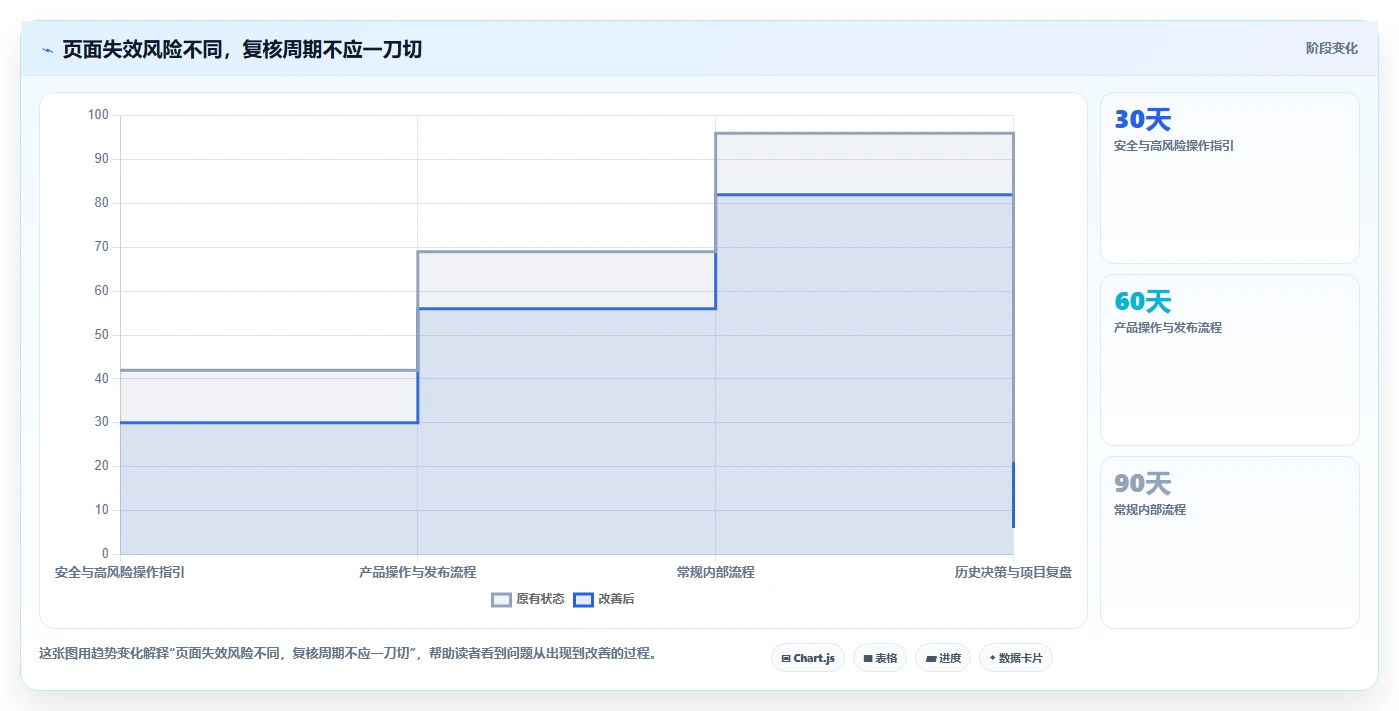
Task: Click the 常规内部流程 text in the 90天 card
Action: [1150, 510]
